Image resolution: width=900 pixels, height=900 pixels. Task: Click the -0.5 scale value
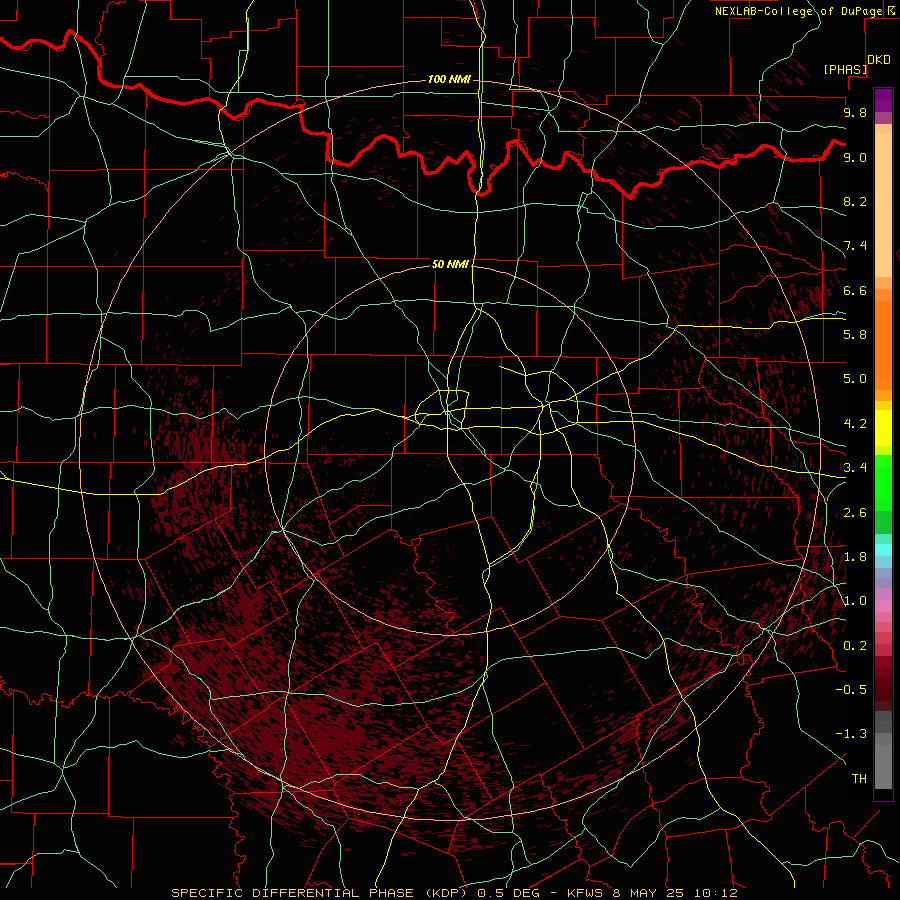851,689
